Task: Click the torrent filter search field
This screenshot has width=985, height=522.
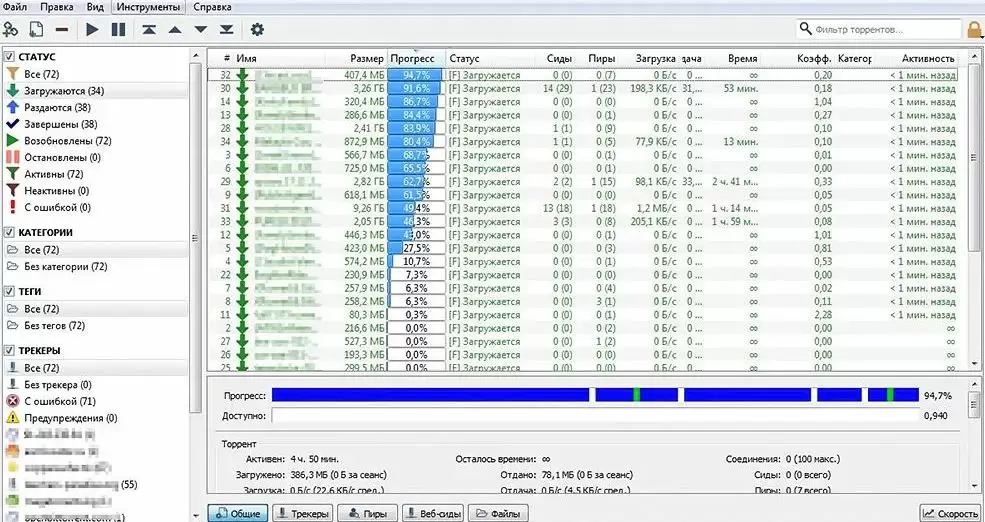Action: [x=880, y=30]
